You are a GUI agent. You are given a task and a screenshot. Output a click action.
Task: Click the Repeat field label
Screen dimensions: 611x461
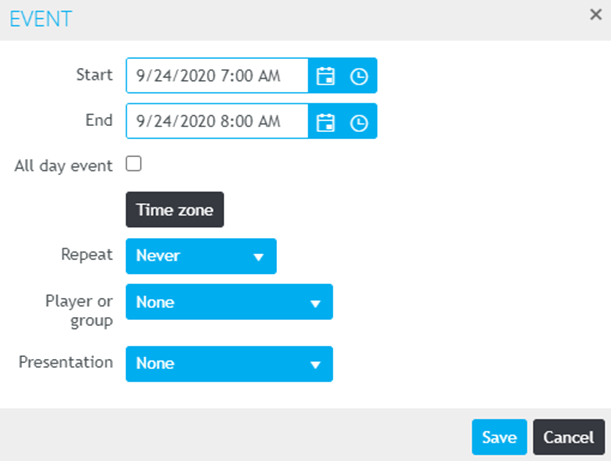coord(86,254)
